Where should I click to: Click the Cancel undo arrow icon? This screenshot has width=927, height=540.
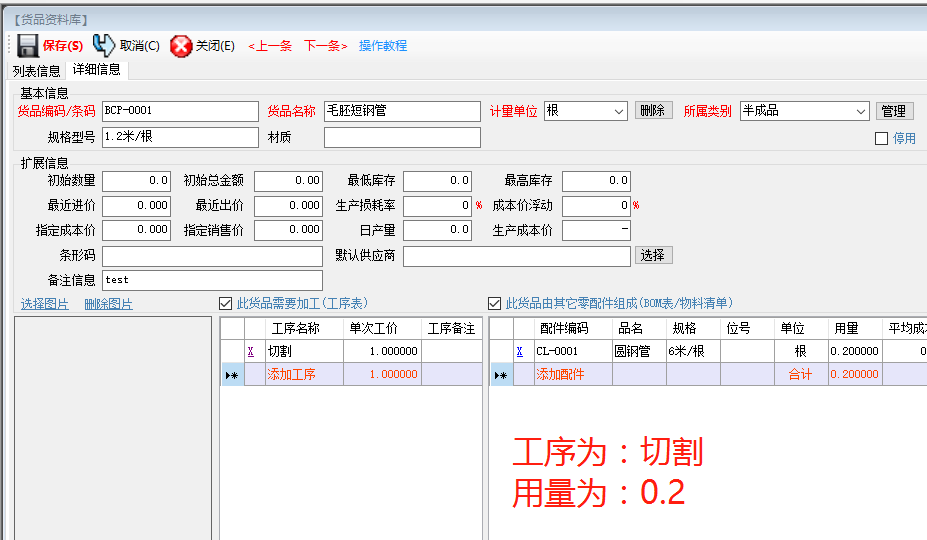103,45
